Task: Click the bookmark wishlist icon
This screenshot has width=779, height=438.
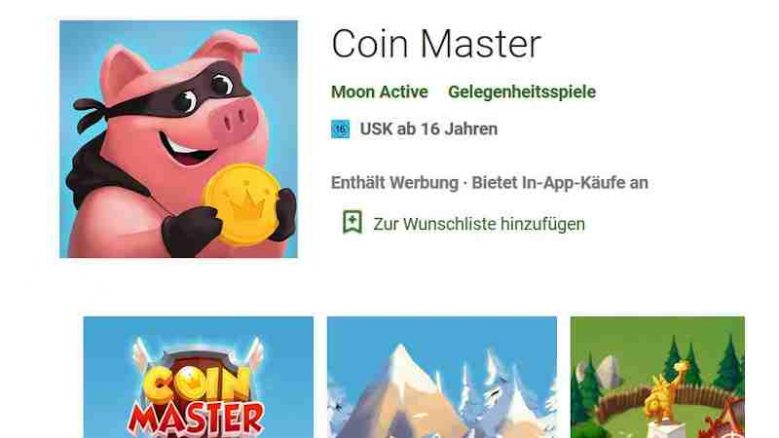Action: coord(352,222)
